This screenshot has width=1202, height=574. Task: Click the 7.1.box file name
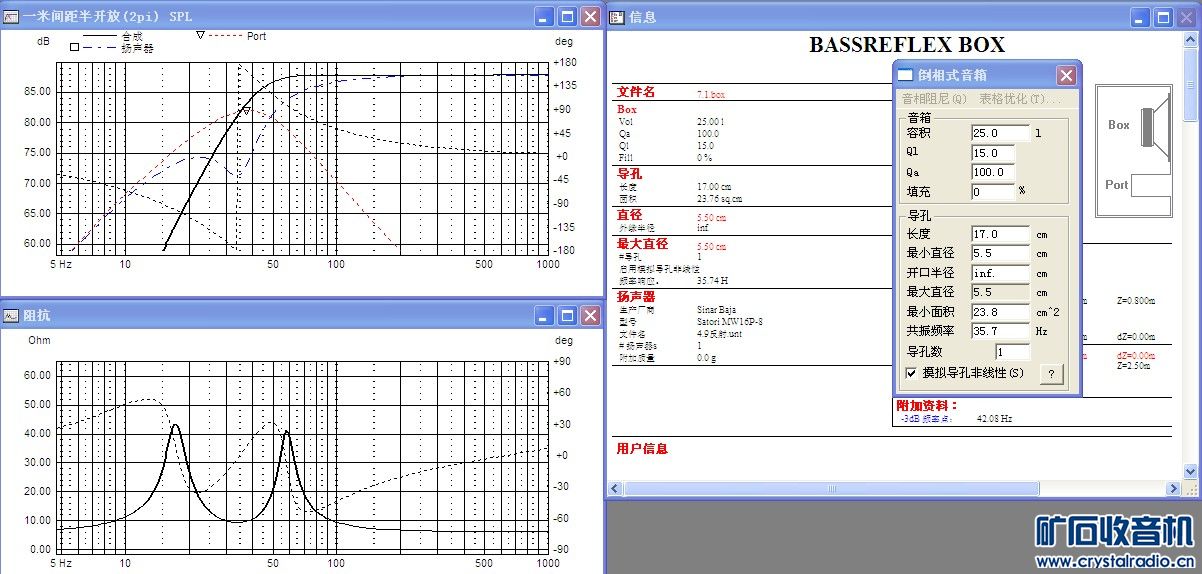pyautogui.click(x=711, y=94)
